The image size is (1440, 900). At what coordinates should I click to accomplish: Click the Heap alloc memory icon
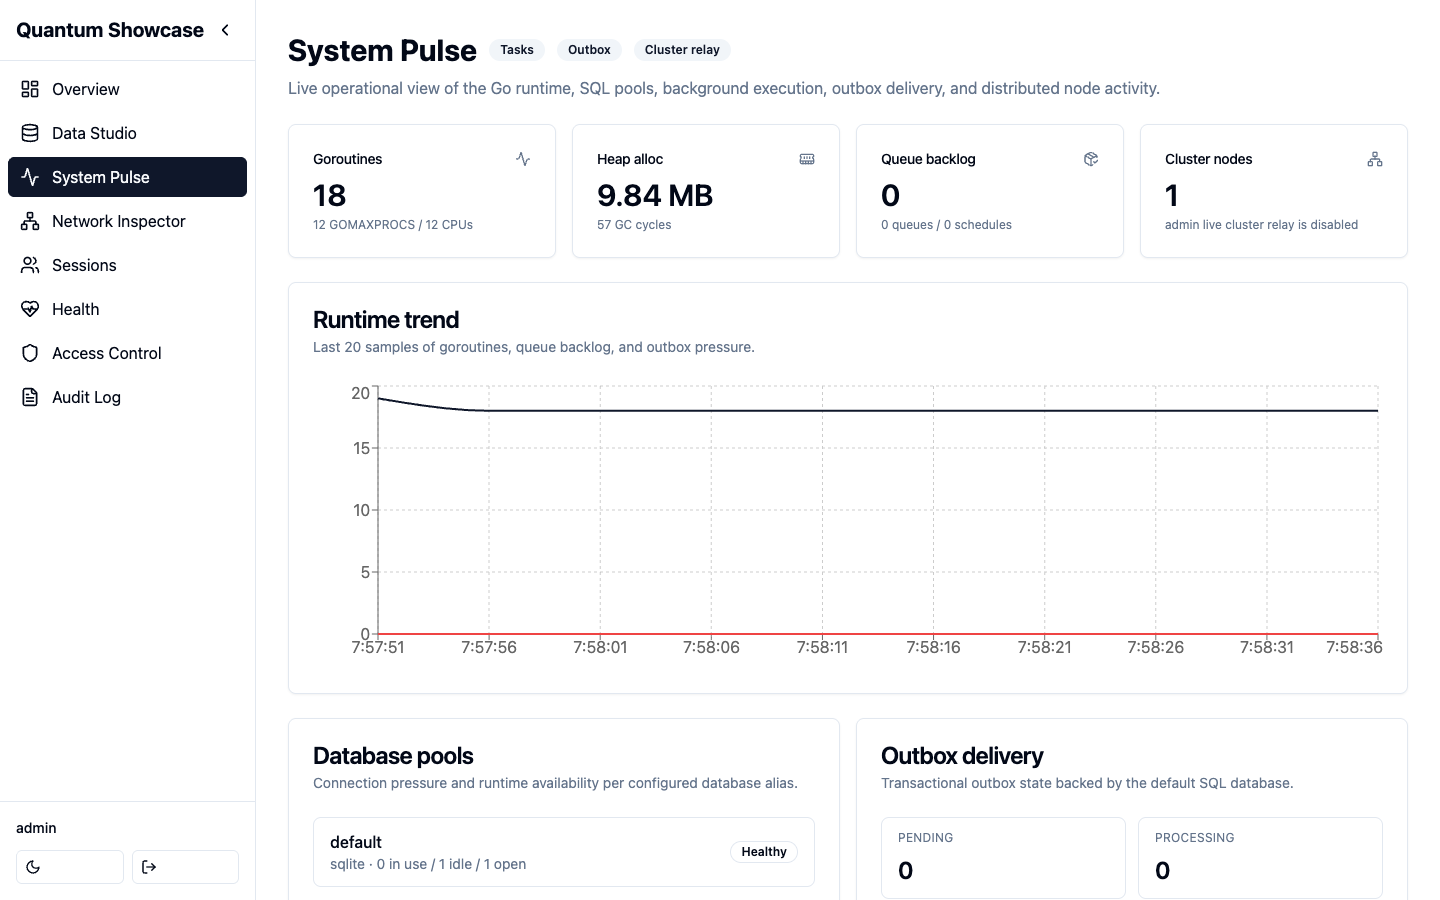point(807,159)
